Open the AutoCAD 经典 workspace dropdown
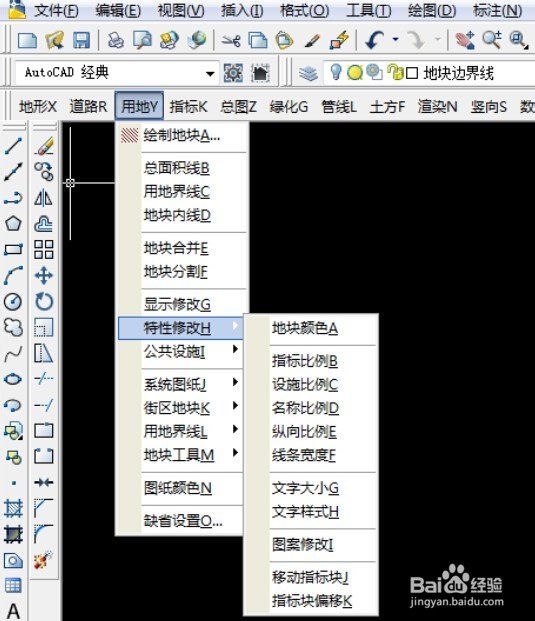This screenshot has width=535, height=621. coord(210,73)
